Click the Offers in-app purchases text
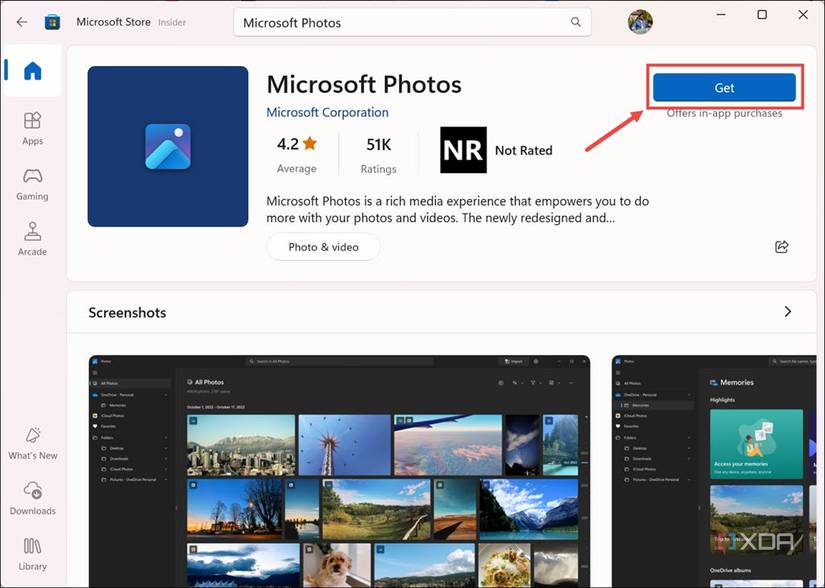 [x=725, y=114]
